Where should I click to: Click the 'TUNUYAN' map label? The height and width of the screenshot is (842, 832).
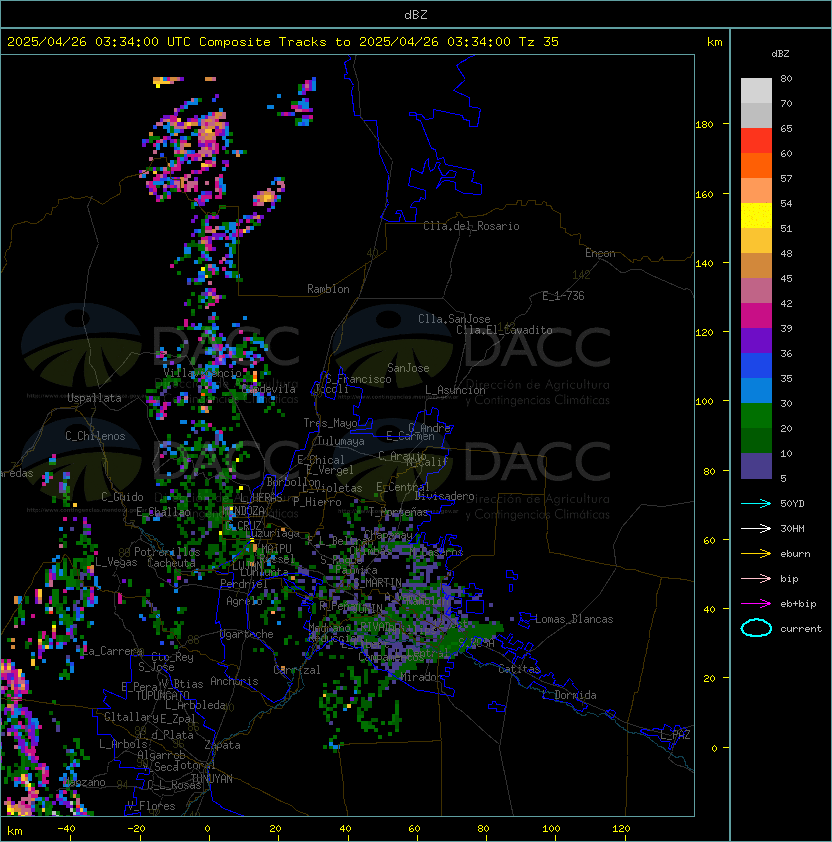coord(212,779)
